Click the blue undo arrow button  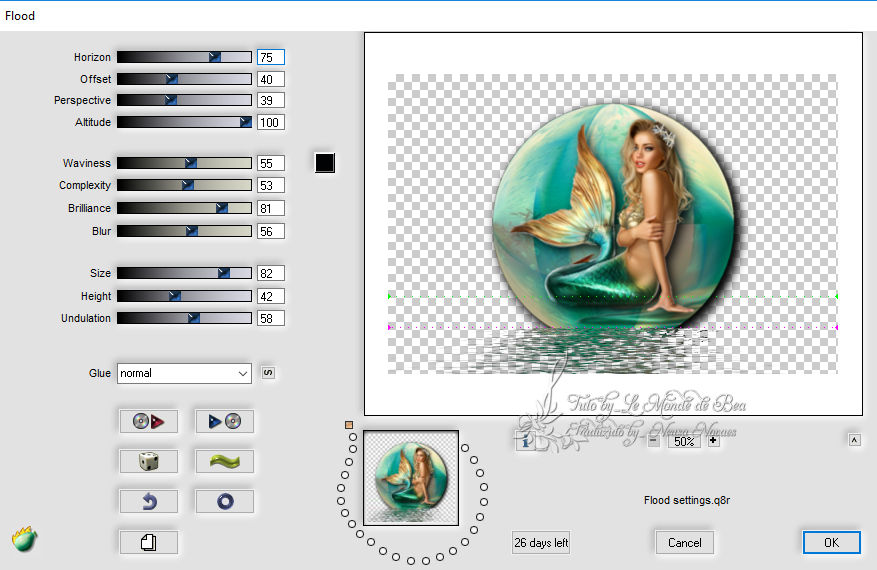pyautogui.click(x=148, y=502)
